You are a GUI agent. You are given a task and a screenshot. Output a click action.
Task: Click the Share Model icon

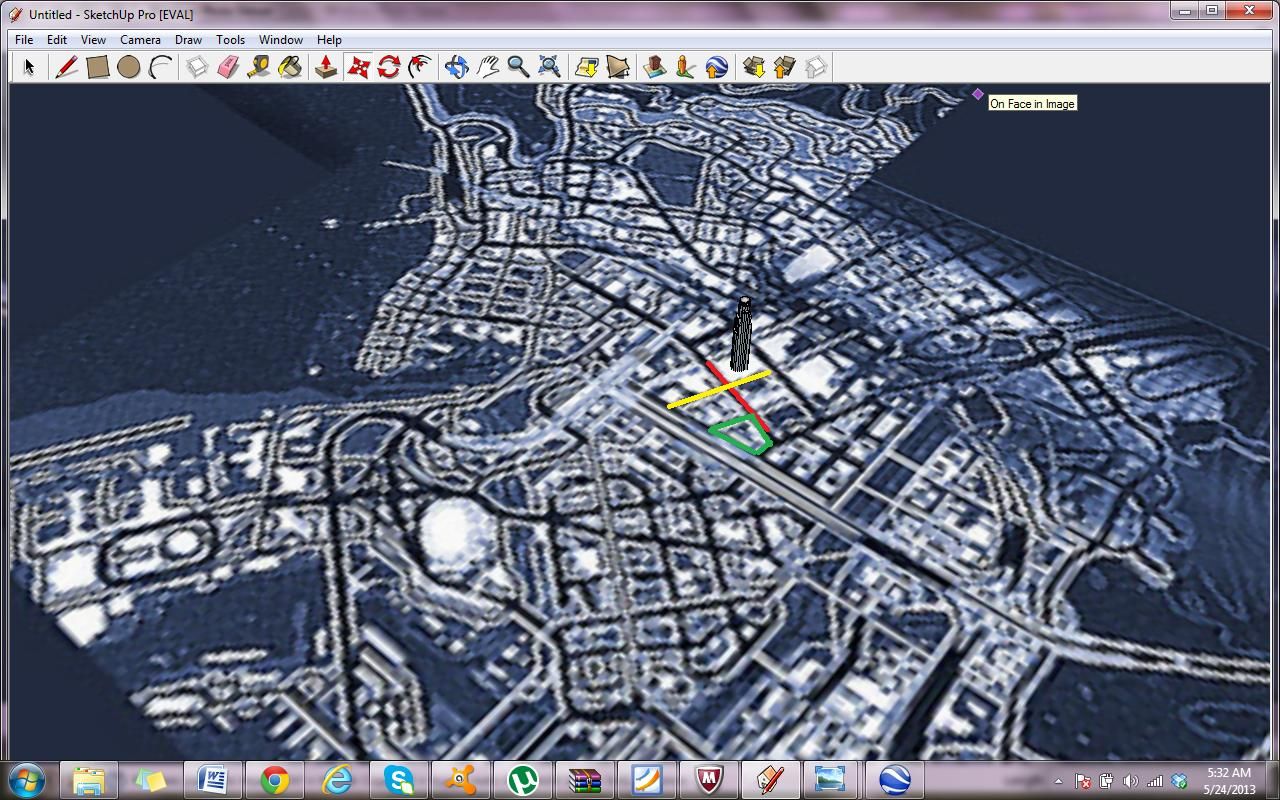click(x=784, y=67)
